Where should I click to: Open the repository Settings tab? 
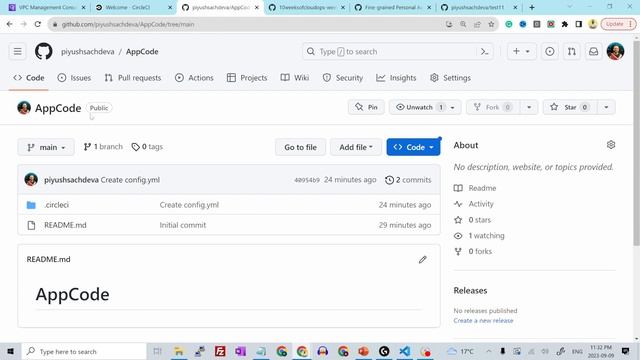point(450,78)
